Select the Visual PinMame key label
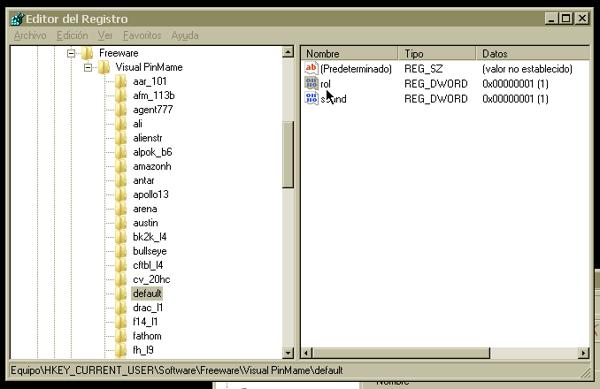The height and width of the screenshot is (389, 600). click(149, 67)
